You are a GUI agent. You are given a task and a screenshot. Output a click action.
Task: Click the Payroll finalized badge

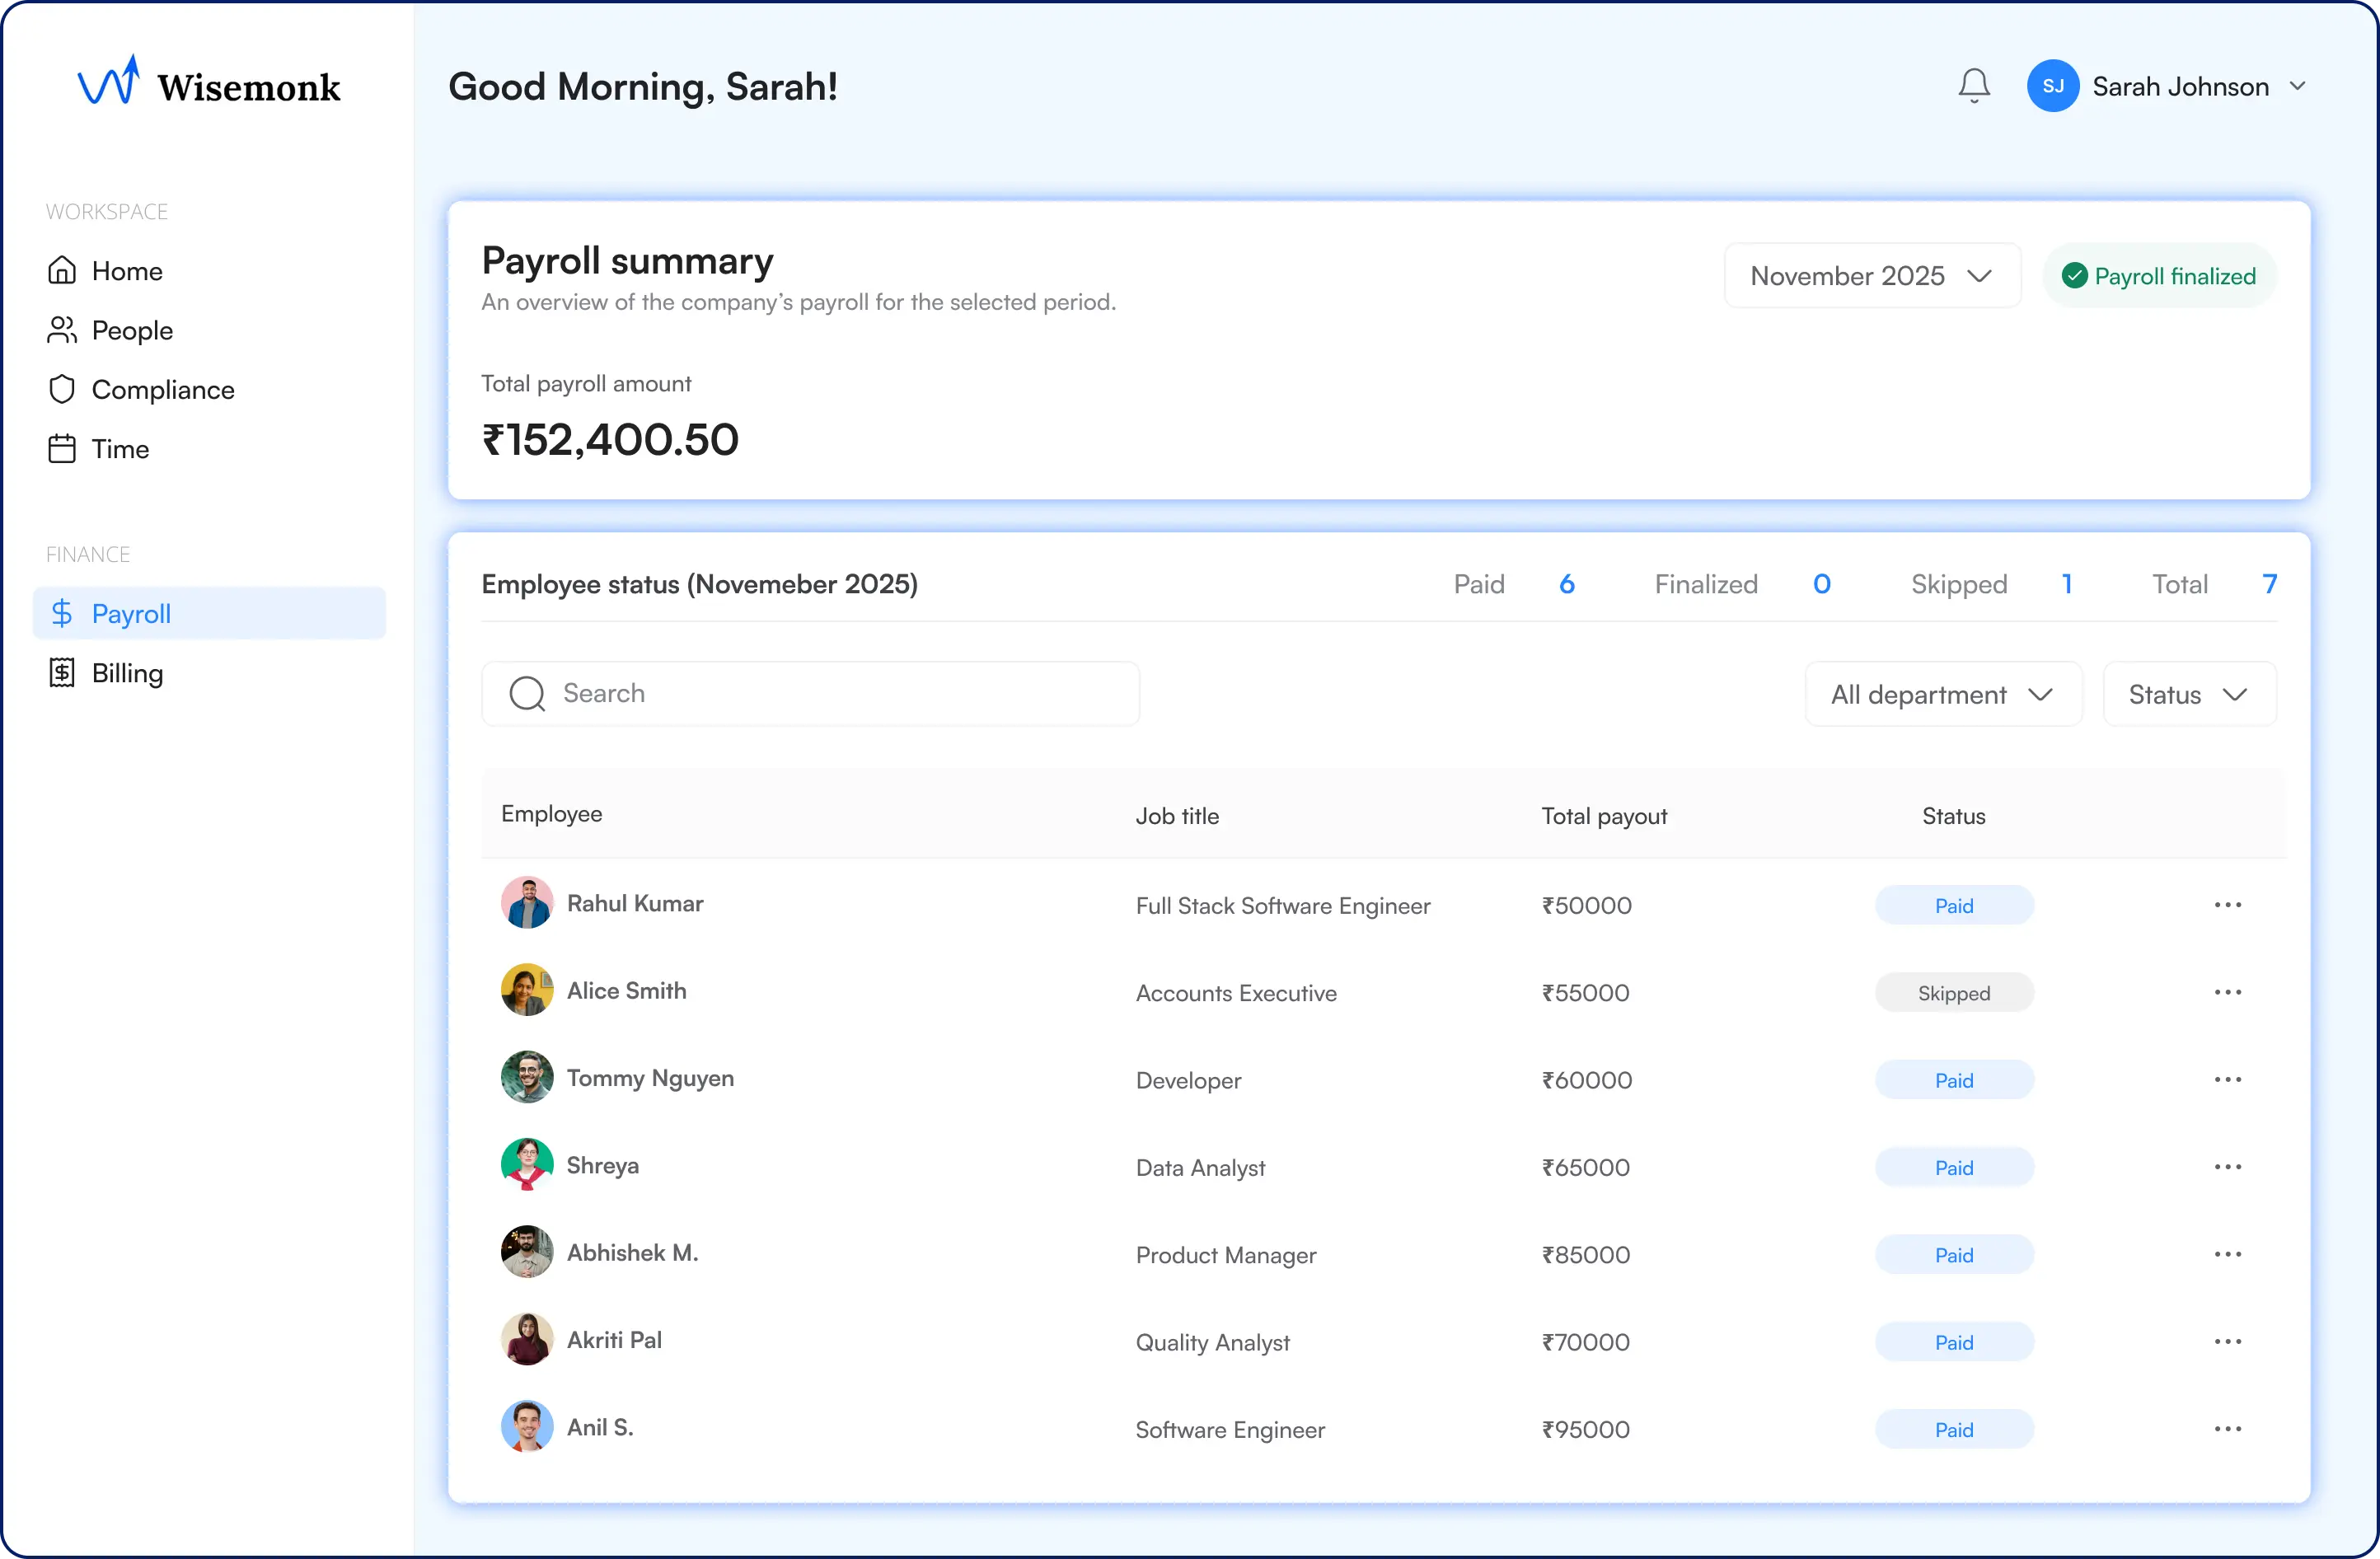point(2158,276)
